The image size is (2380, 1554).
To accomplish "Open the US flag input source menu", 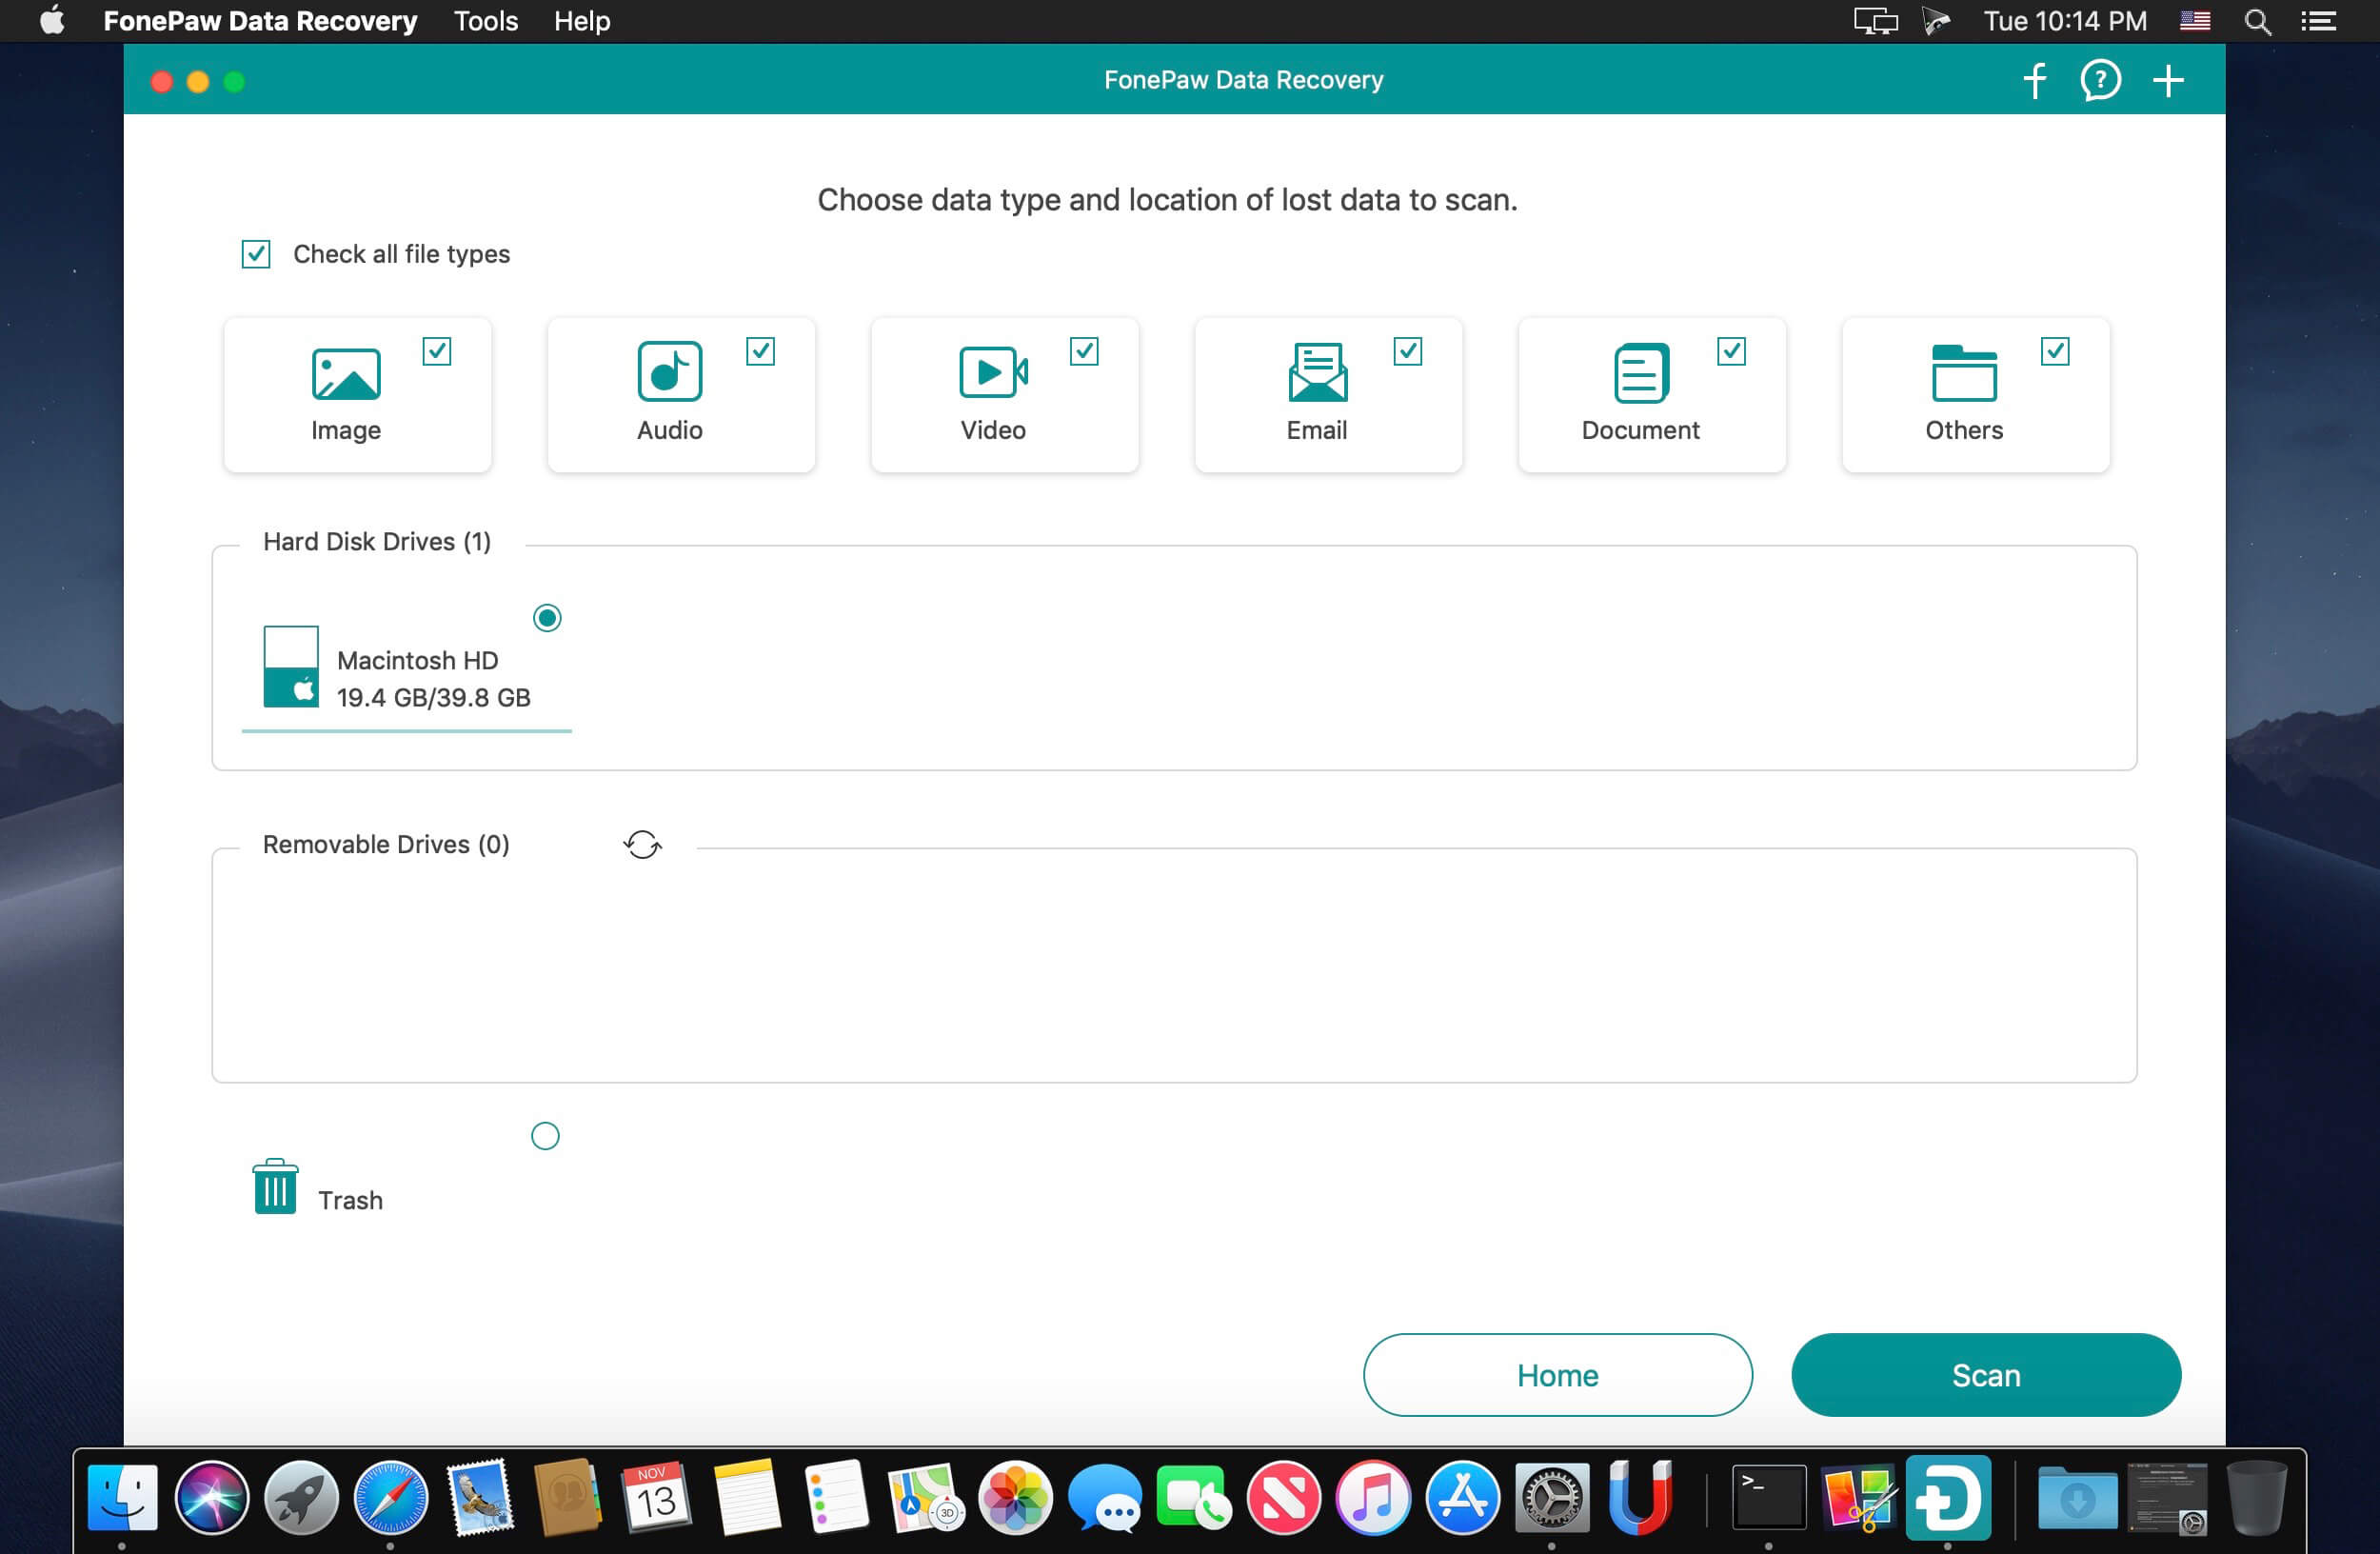I will pyautogui.click(x=2195, y=21).
